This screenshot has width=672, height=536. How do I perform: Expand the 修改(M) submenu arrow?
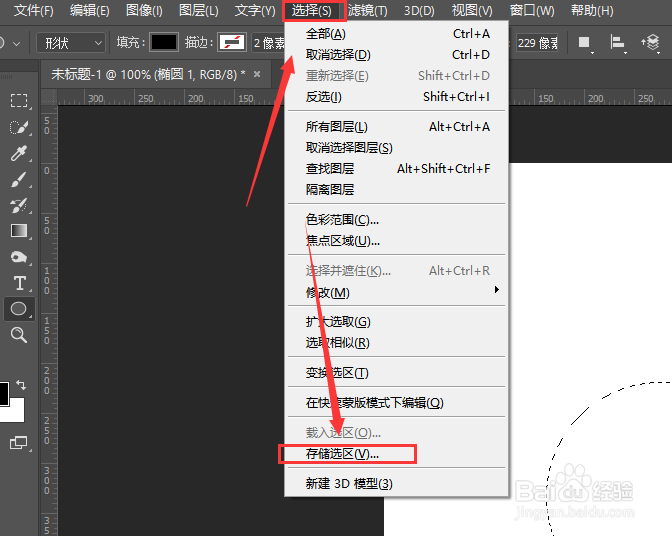point(496,290)
